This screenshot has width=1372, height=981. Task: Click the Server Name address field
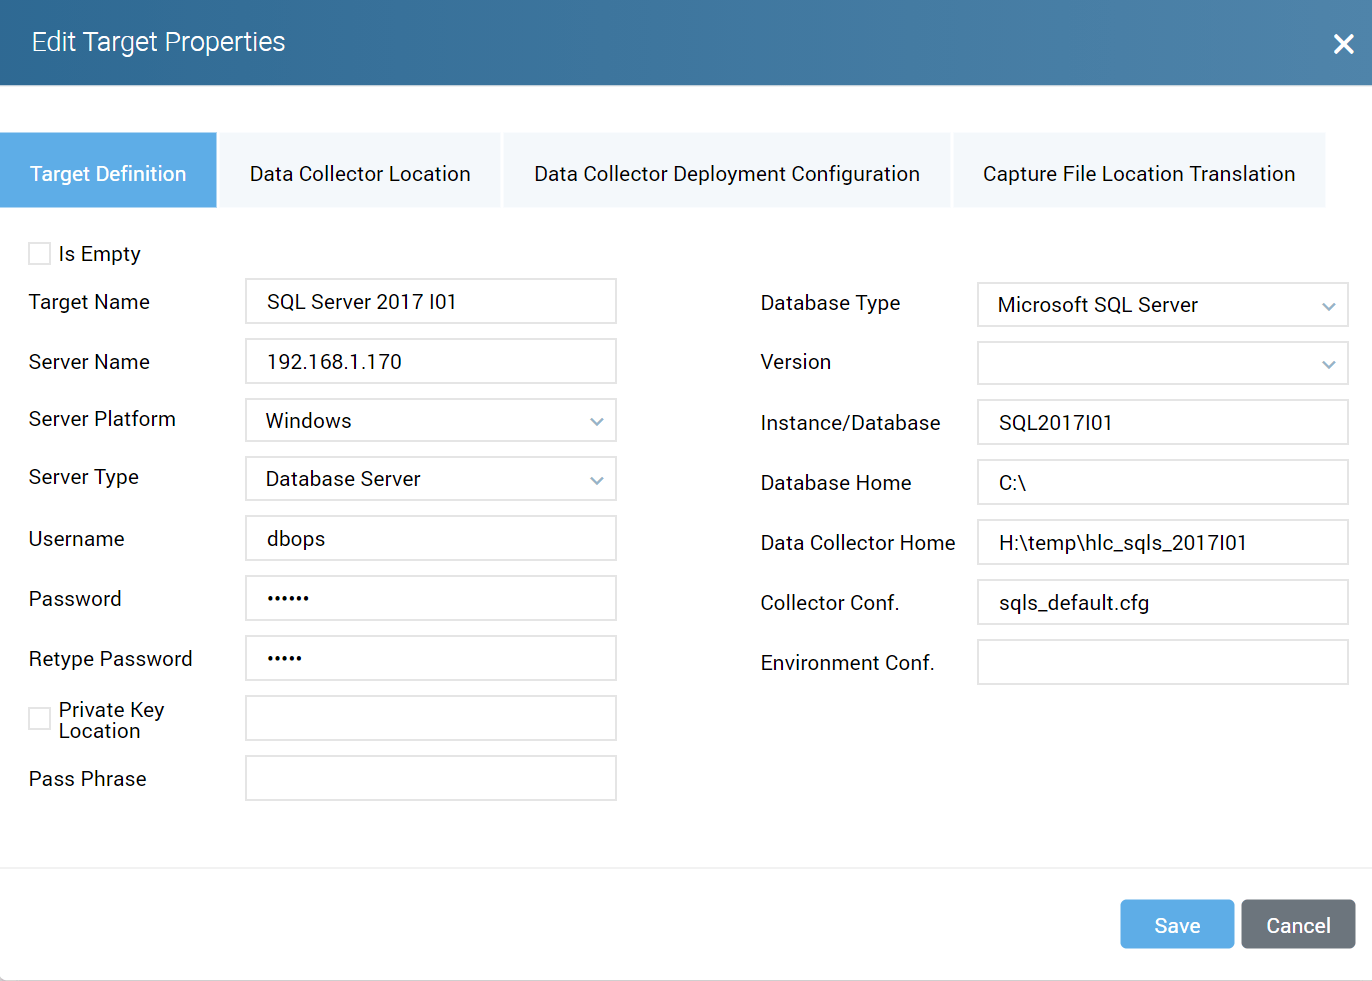tap(430, 361)
